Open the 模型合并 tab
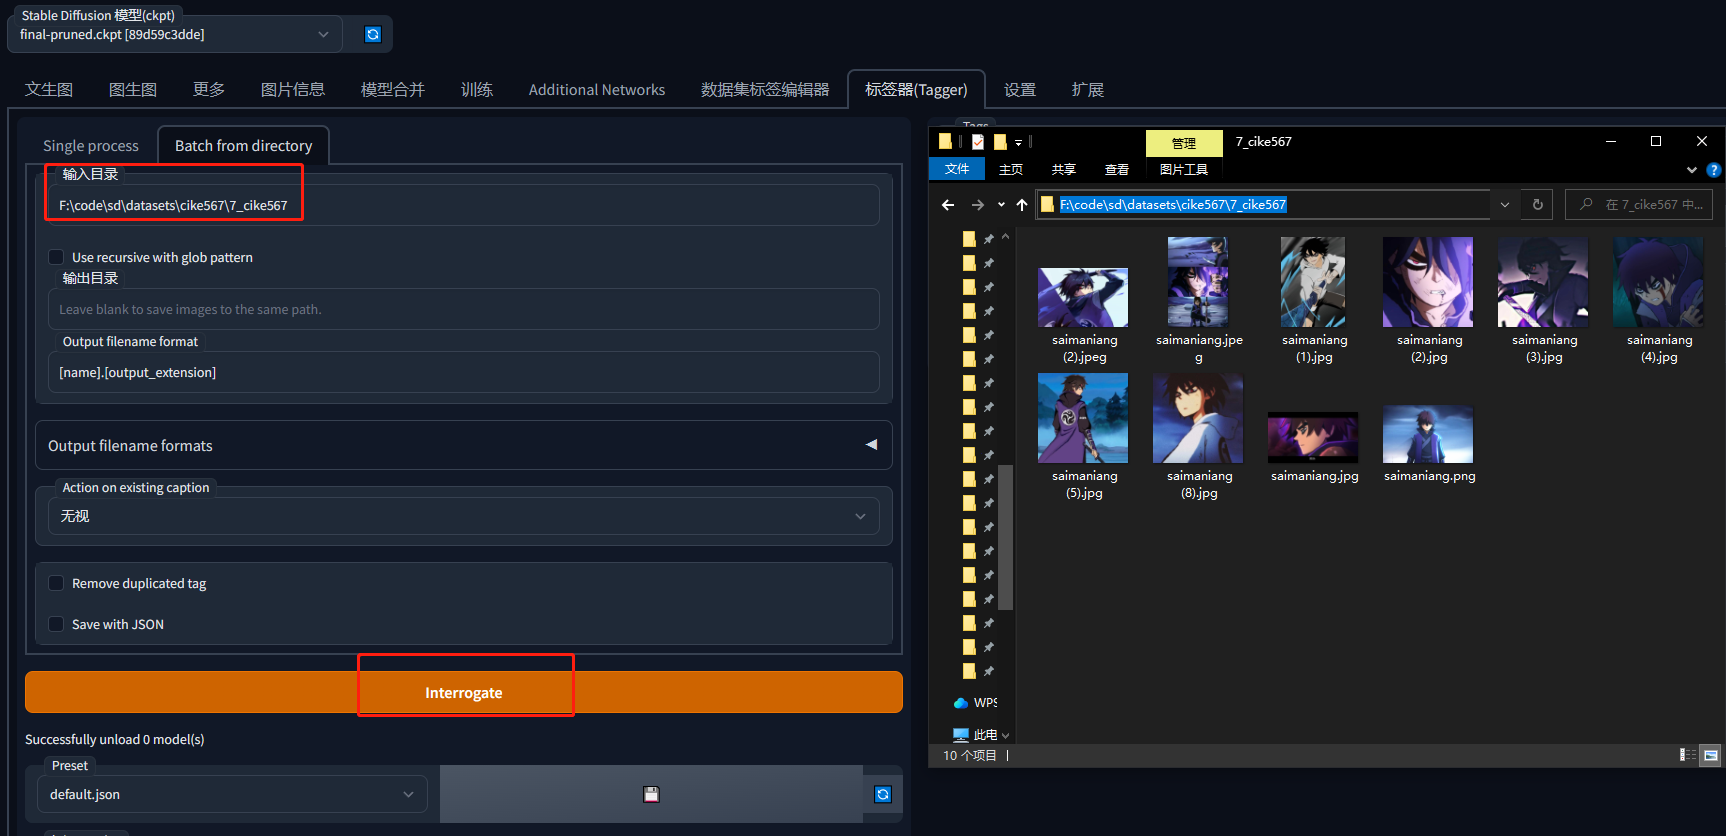 click(393, 90)
